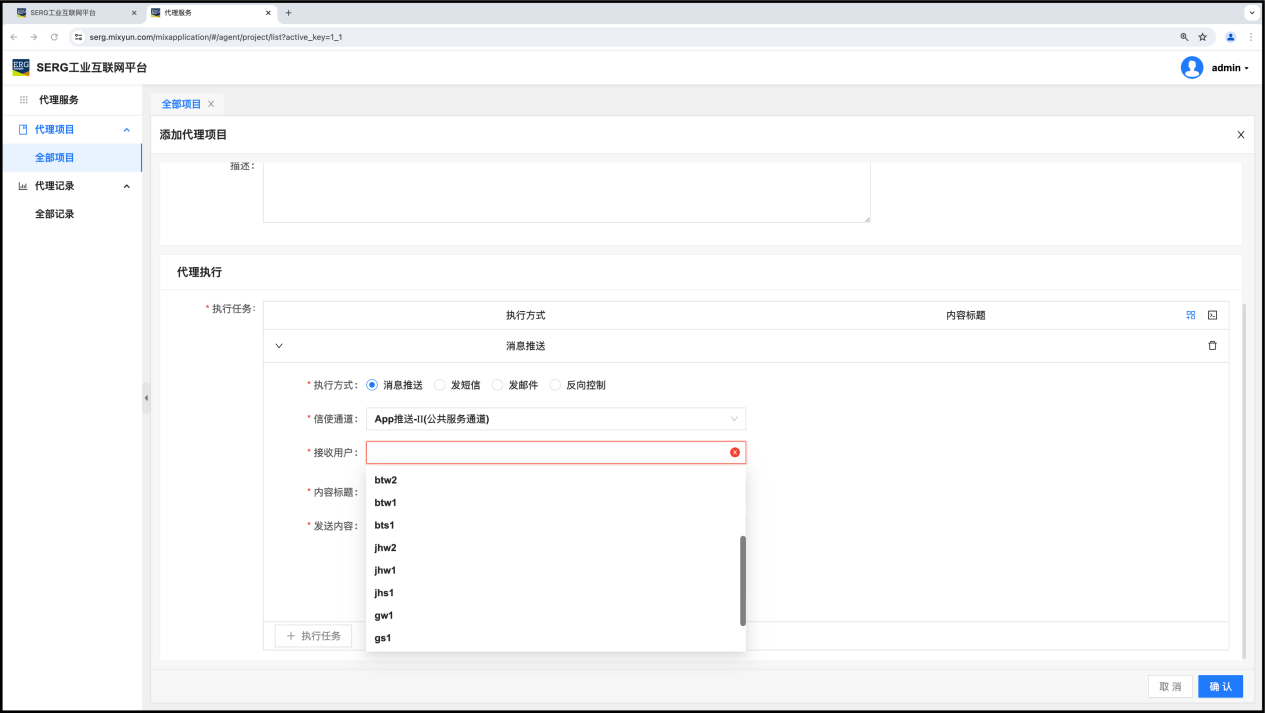The height and width of the screenshot is (713, 1265).
Task: Collapse the 代理项目 sidebar group
Action: tap(126, 130)
